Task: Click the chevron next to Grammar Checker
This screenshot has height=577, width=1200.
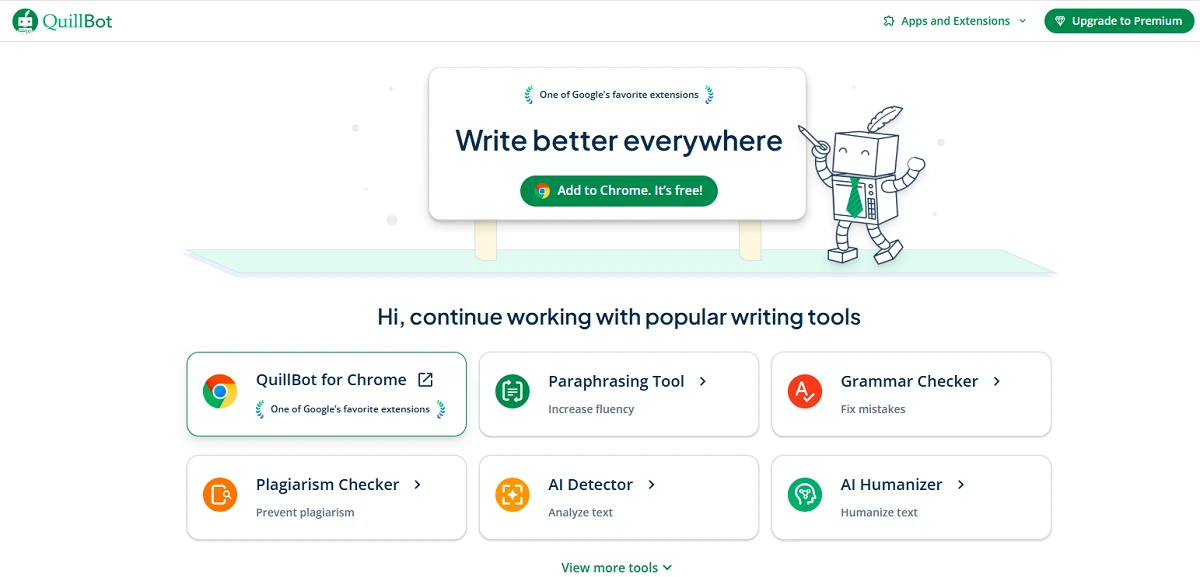Action: tap(996, 381)
